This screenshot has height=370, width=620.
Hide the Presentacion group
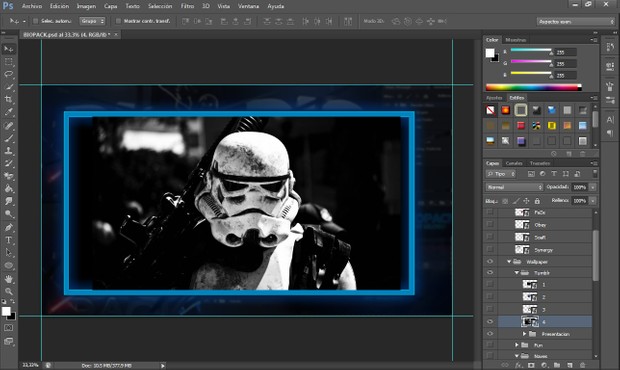point(490,334)
